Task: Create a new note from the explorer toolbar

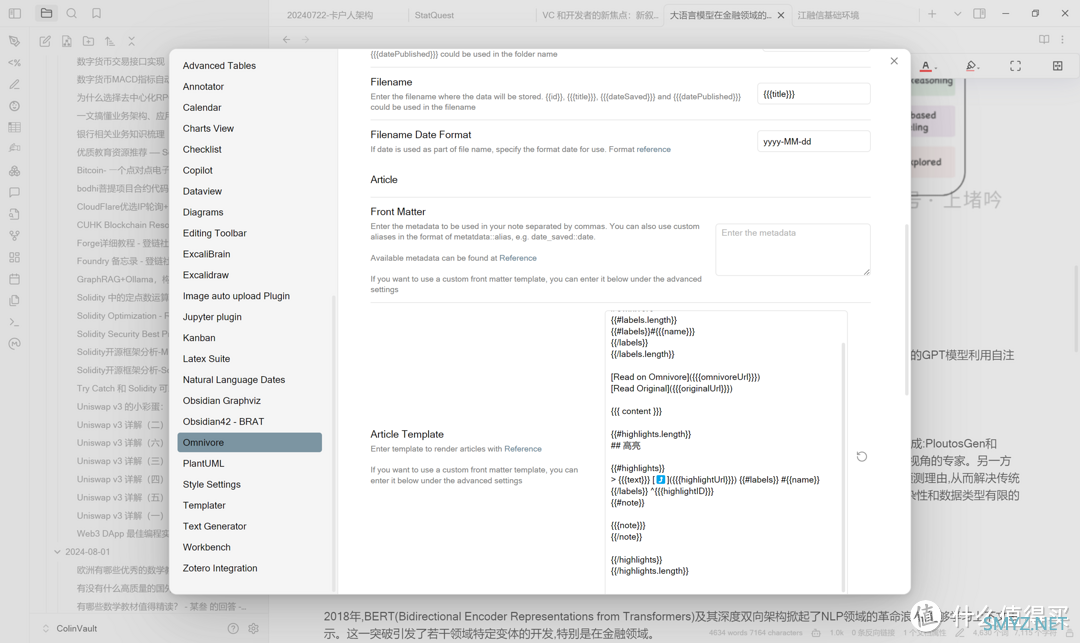Action: pos(45,41)
